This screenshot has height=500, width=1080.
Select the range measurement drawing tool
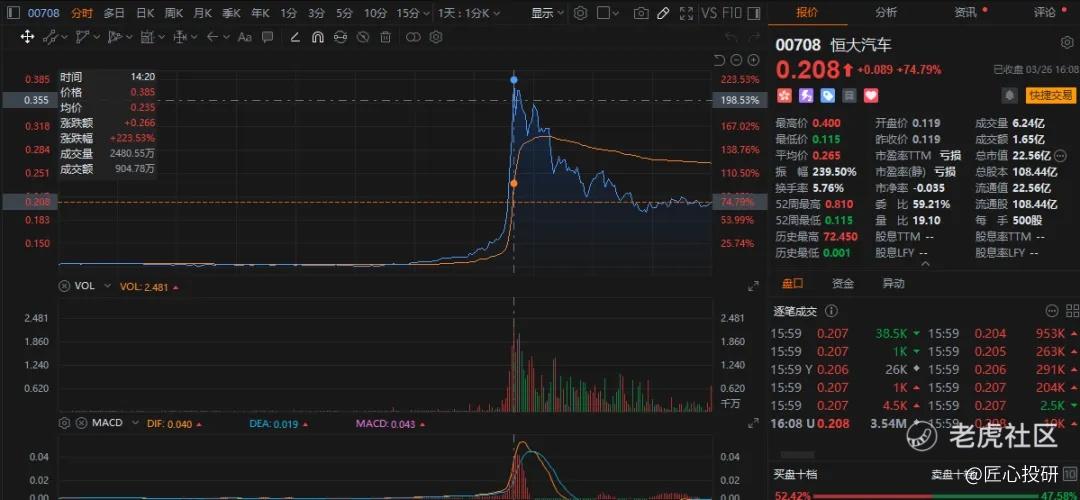147,37
